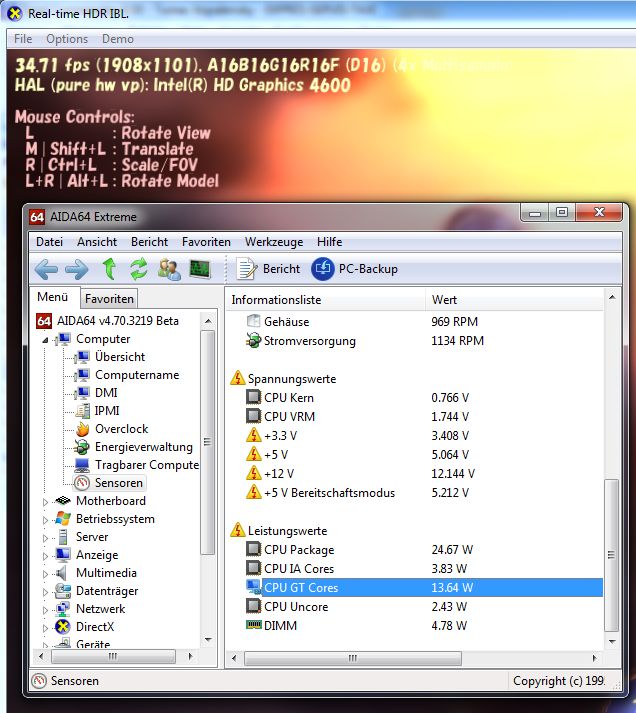This screenshot has width=636, height=713.
Task: Click the AIDA64 forward arrow button
Action: (x=77, y=269)
